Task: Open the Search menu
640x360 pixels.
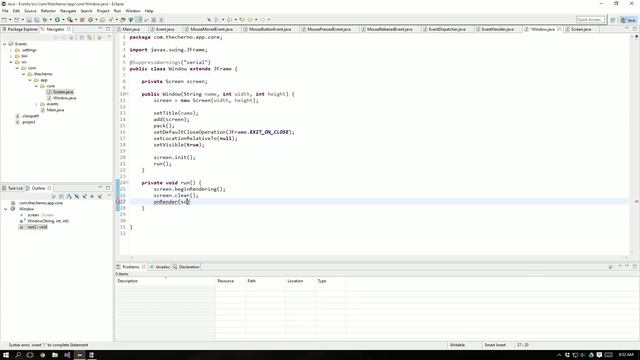Action: [86, 11]
